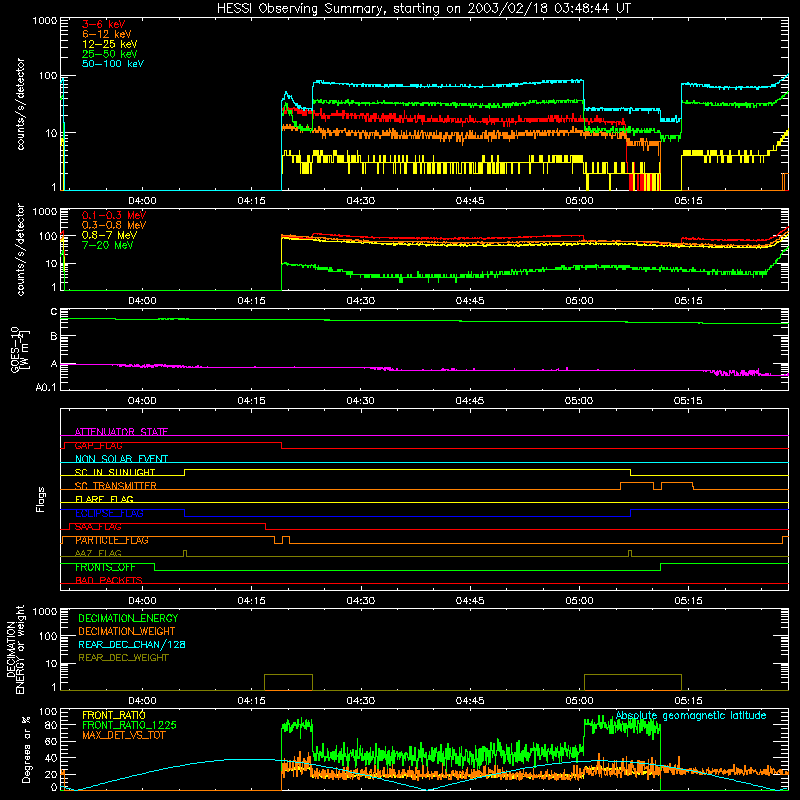Select the DECIMATION_ENERGY legend label
This screenshot has height=800, width=800.
pyautogui.click(x=128, y=618)
